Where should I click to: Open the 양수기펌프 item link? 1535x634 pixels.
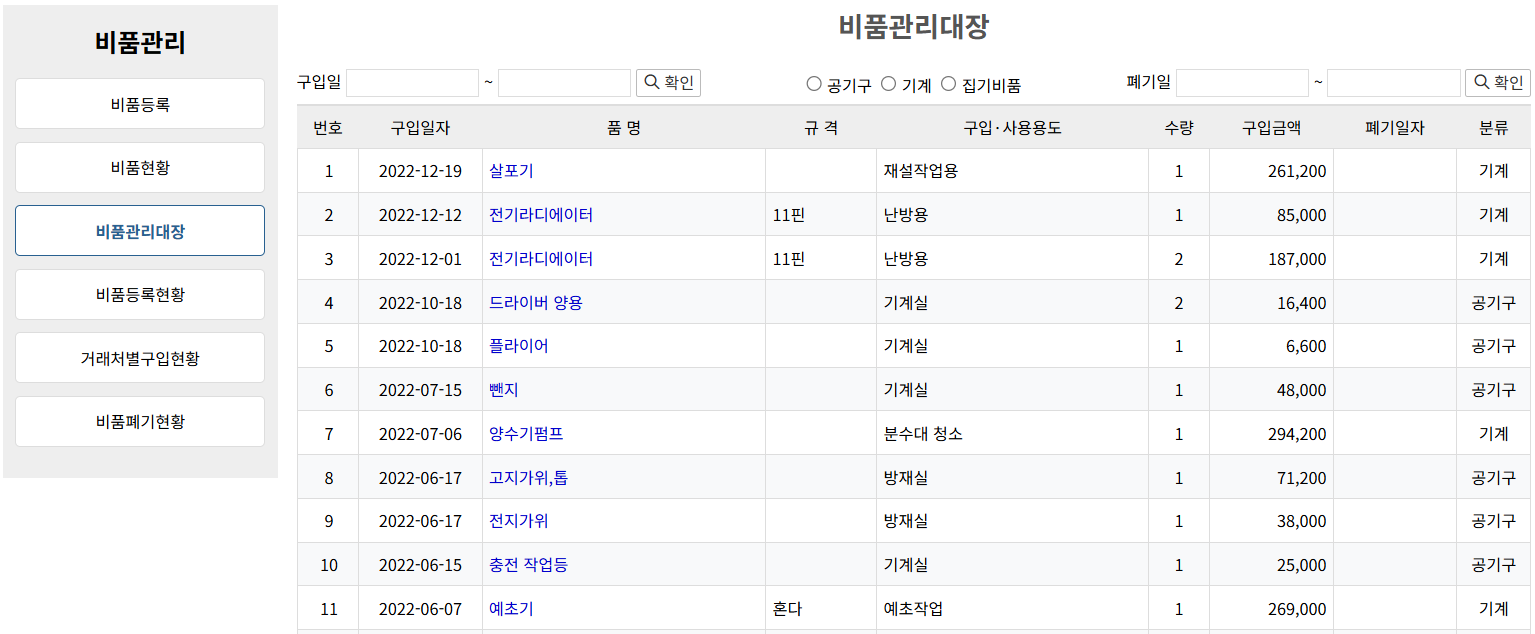(x=526, y=434)
